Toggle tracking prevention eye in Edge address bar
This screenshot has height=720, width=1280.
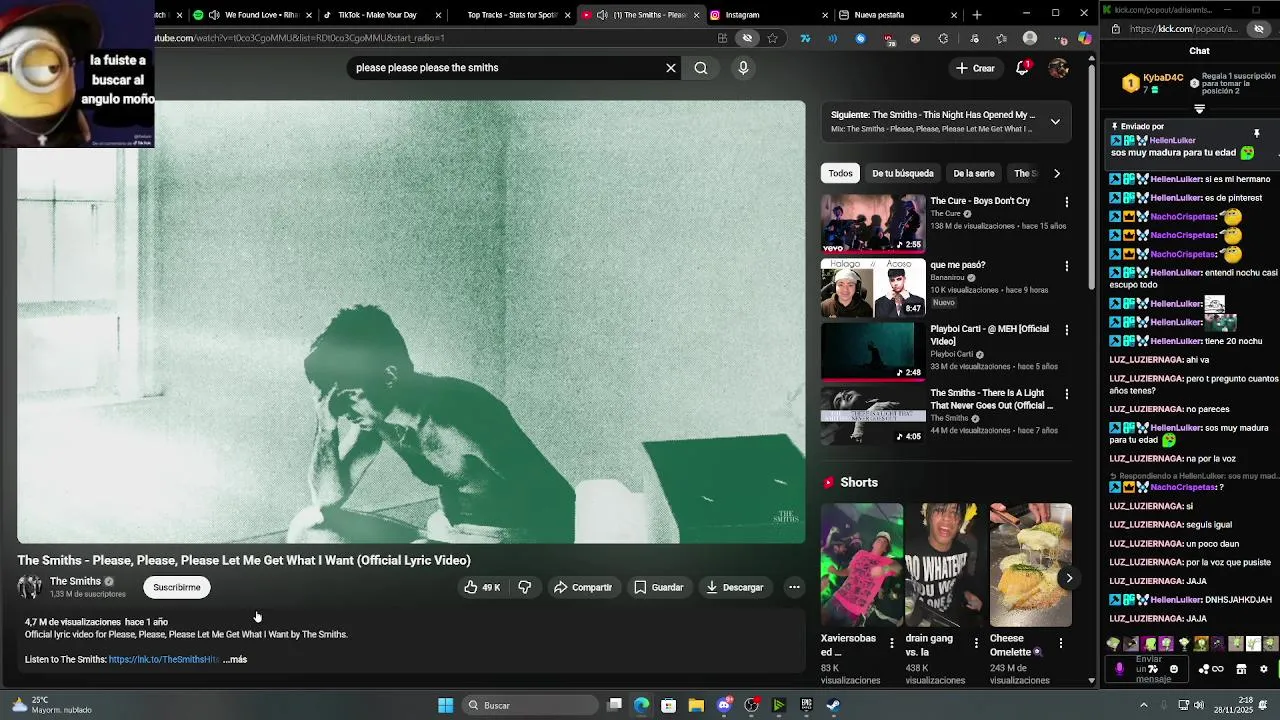(747, 38)
